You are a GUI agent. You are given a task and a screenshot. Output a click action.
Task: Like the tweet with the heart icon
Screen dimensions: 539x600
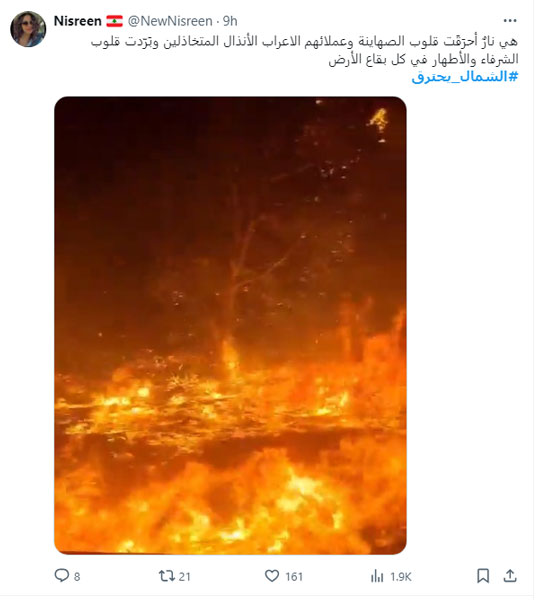coord(272,576)
